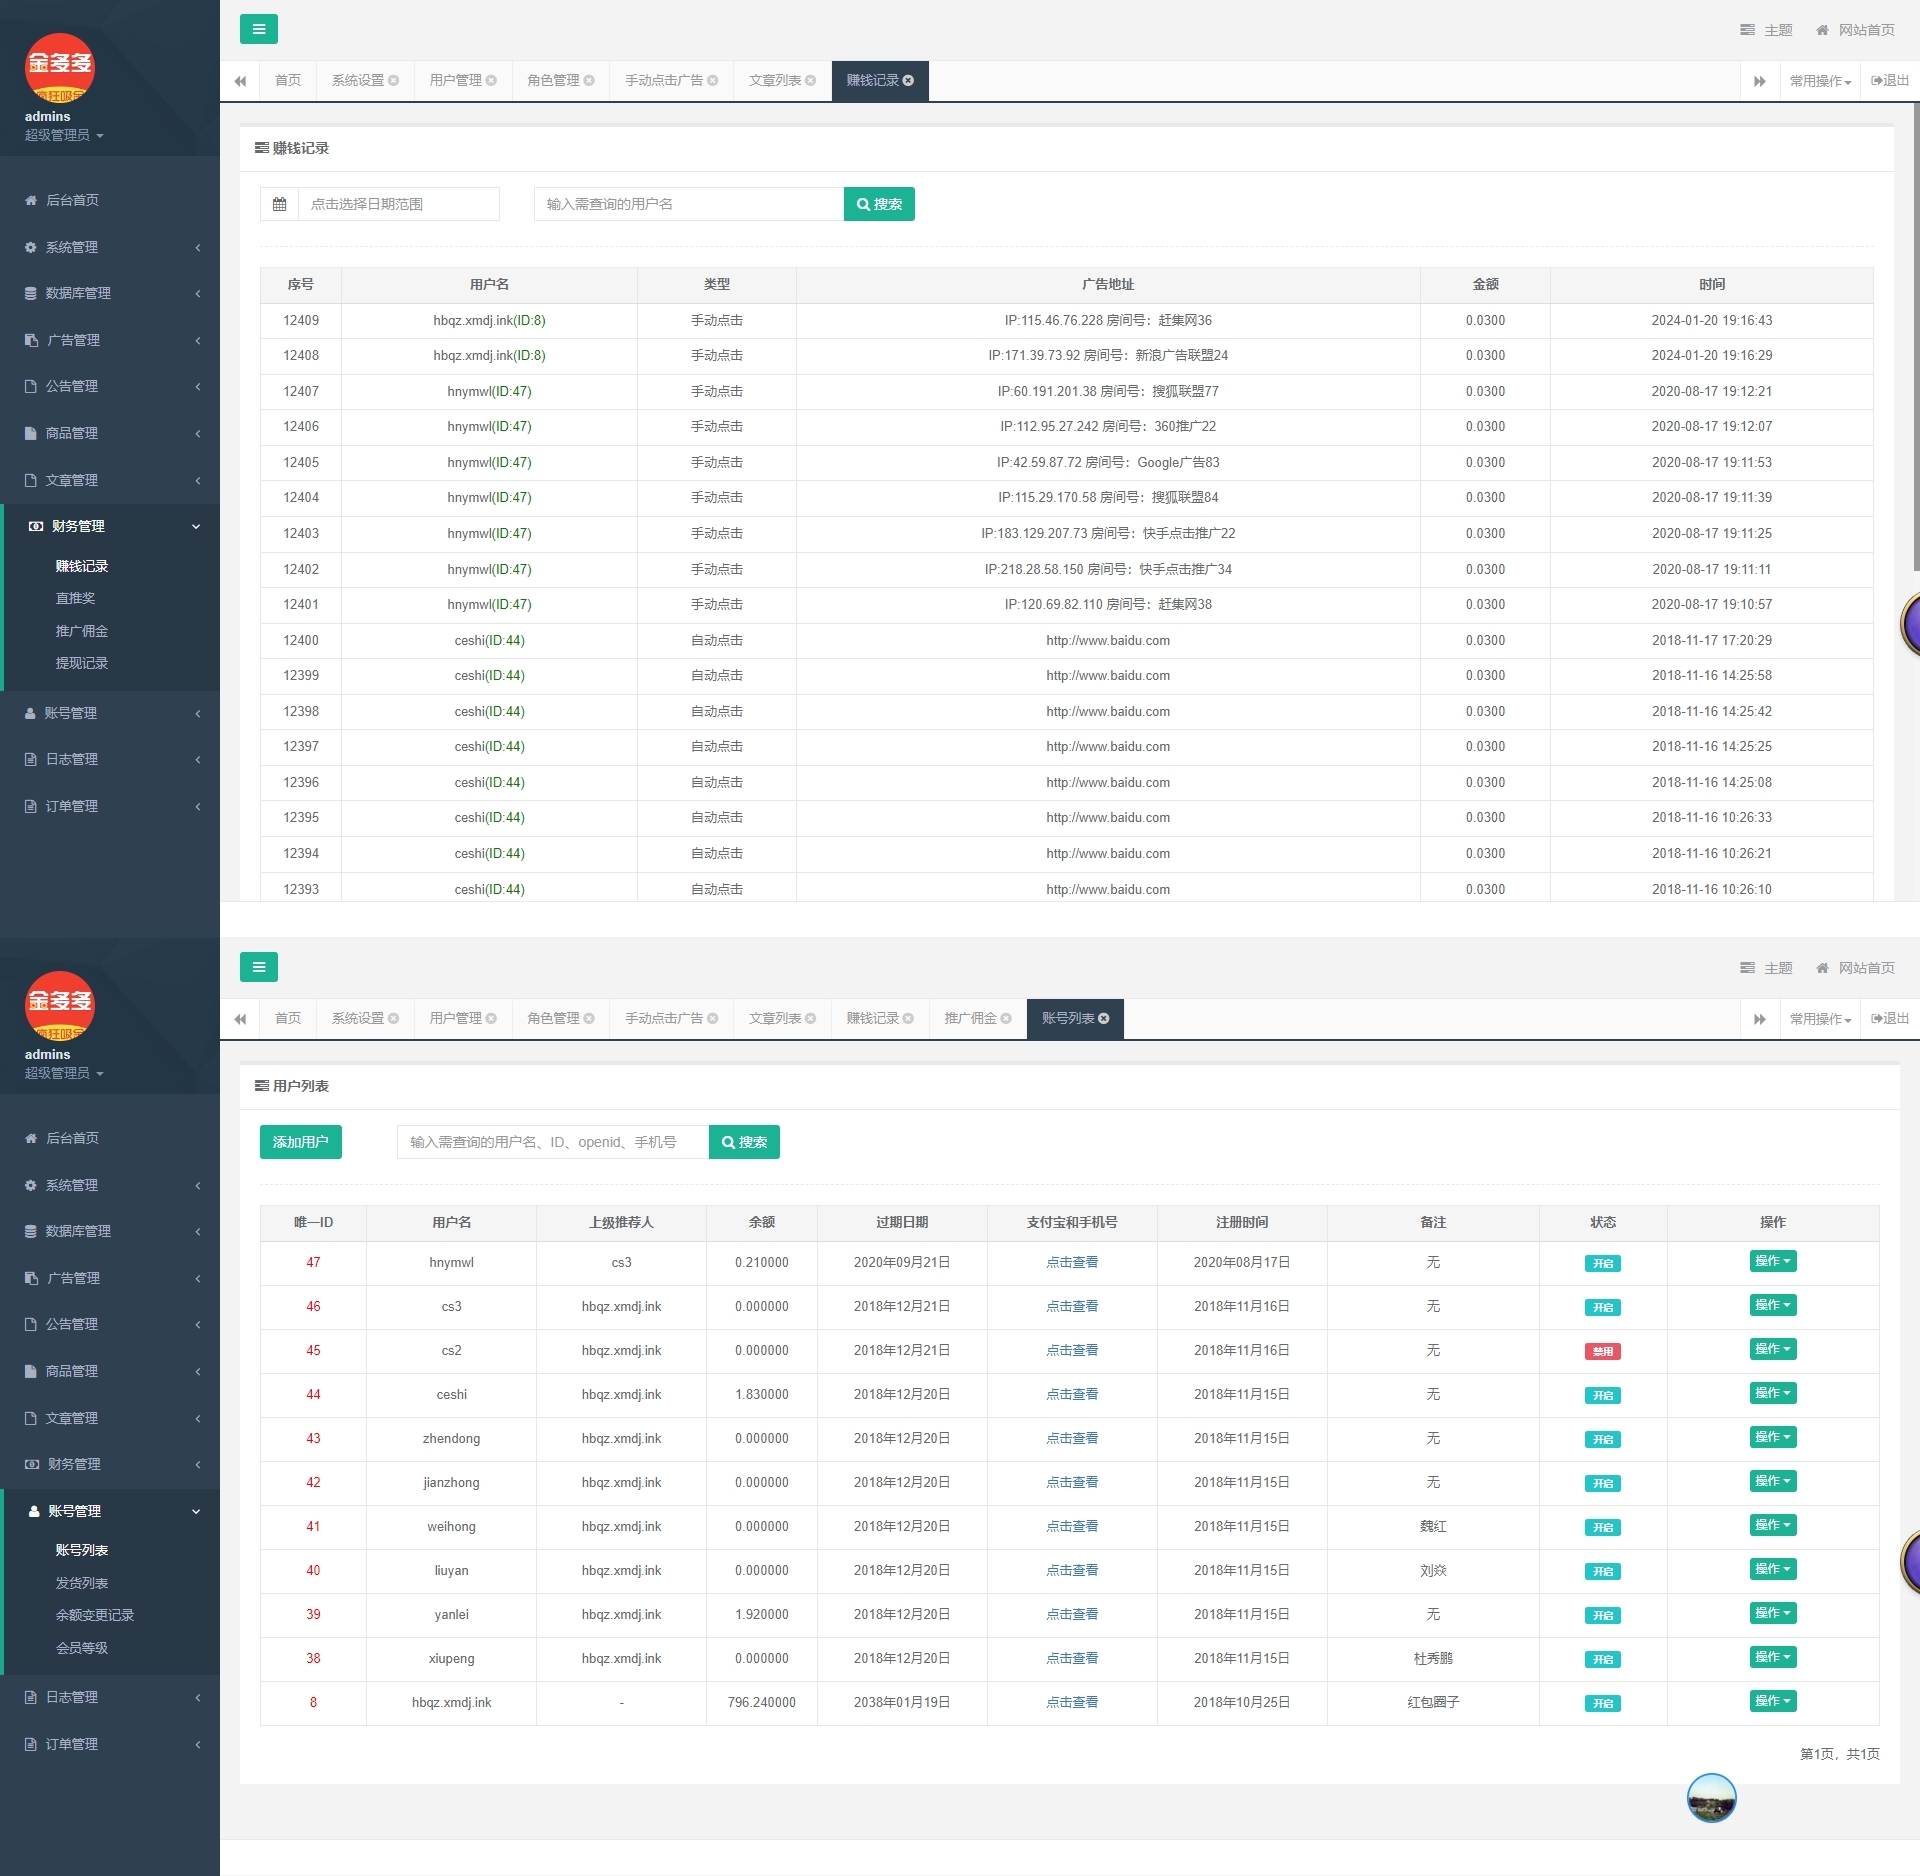Click the calendar icon beside date range field
Image resolution: width=1920 pixels, height=1876 pixels.
click(280, 204)
